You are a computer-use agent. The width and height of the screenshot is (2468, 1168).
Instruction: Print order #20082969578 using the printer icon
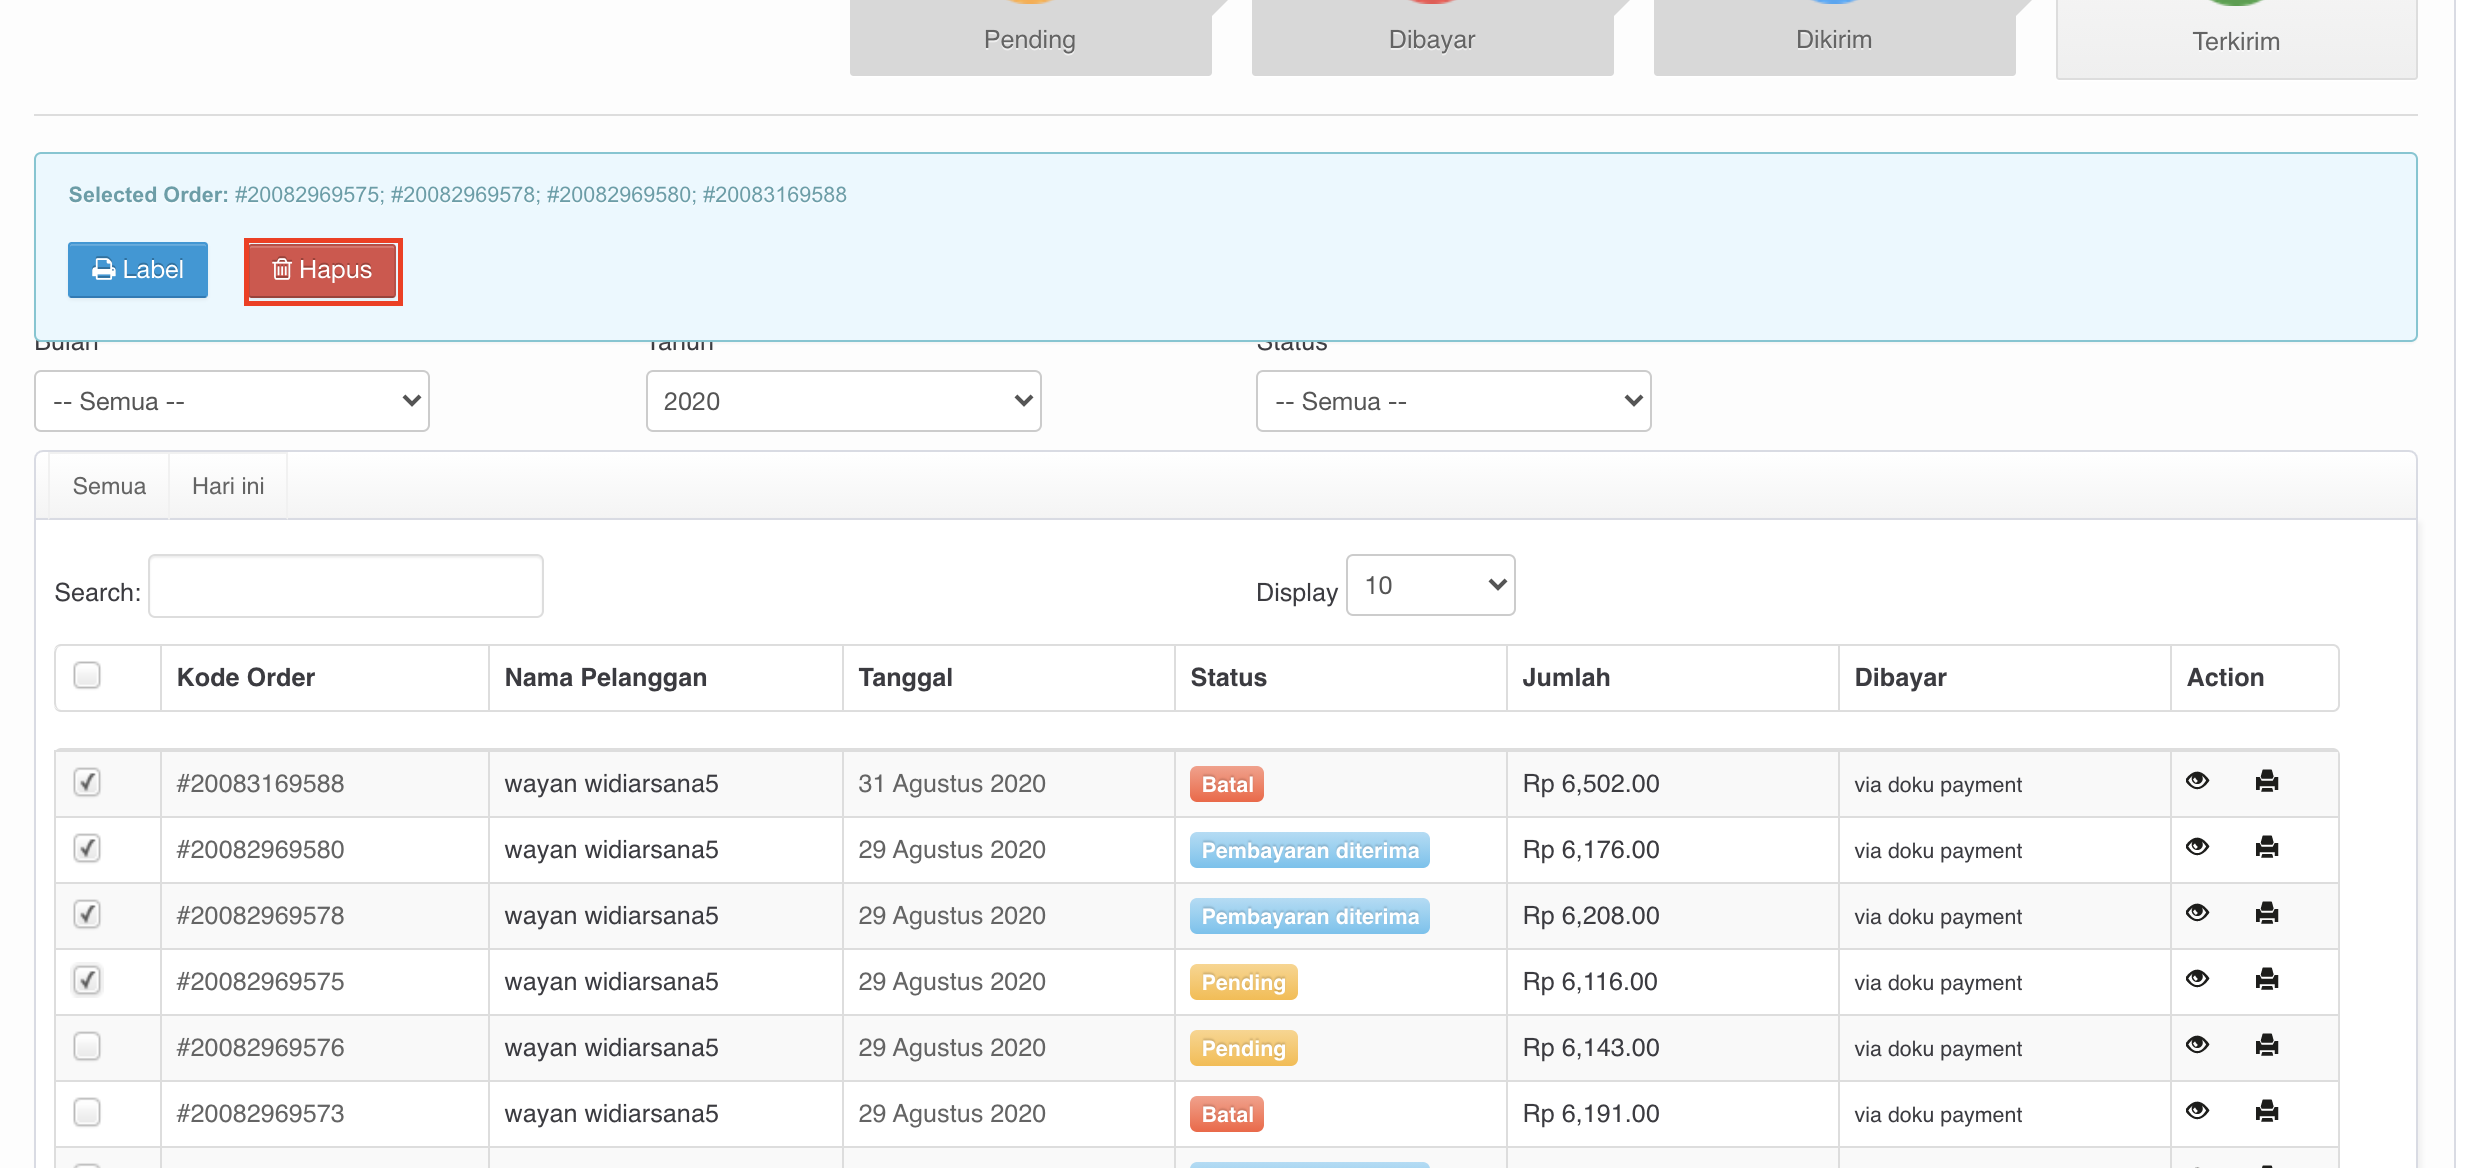click(2266, 913)
